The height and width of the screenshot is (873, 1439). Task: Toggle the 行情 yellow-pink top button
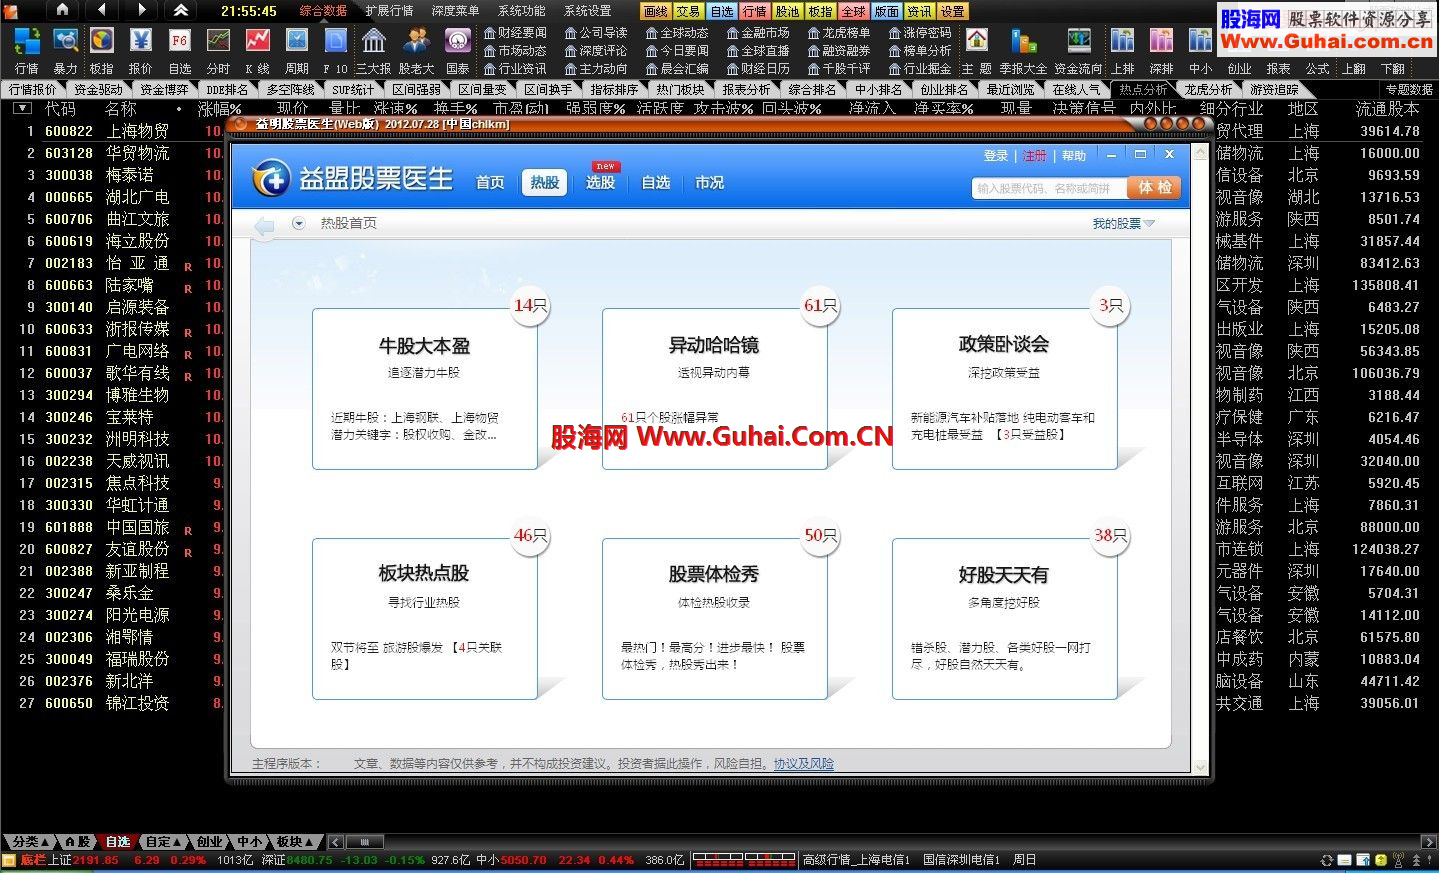tap(754, 11)
